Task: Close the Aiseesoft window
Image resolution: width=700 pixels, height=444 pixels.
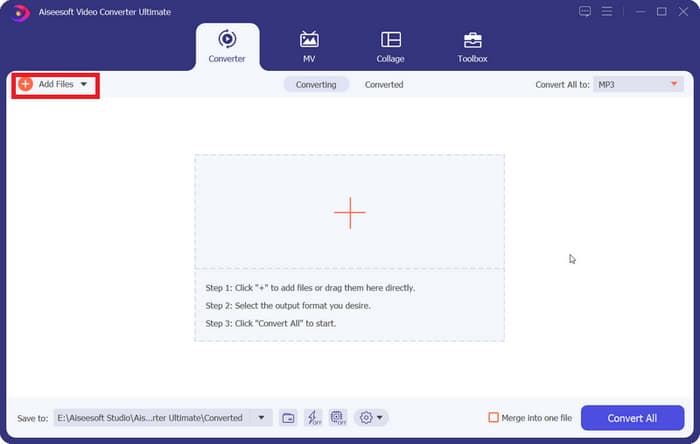Action: coord(683,12)
